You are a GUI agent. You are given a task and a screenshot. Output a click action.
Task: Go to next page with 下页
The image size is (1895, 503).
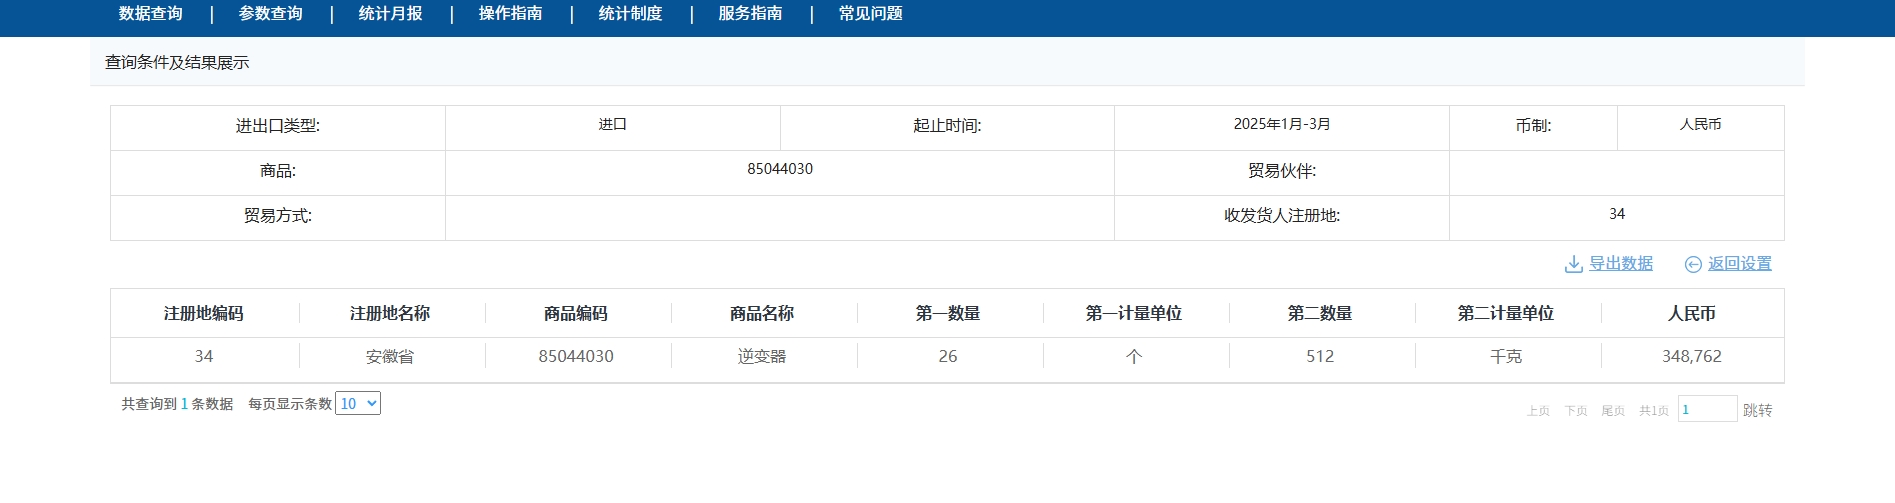[x=1576, y=411]
